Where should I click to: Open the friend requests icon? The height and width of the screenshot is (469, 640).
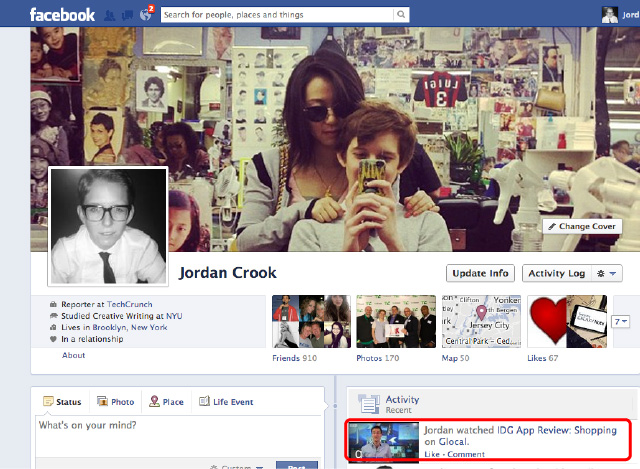point(109,16)
